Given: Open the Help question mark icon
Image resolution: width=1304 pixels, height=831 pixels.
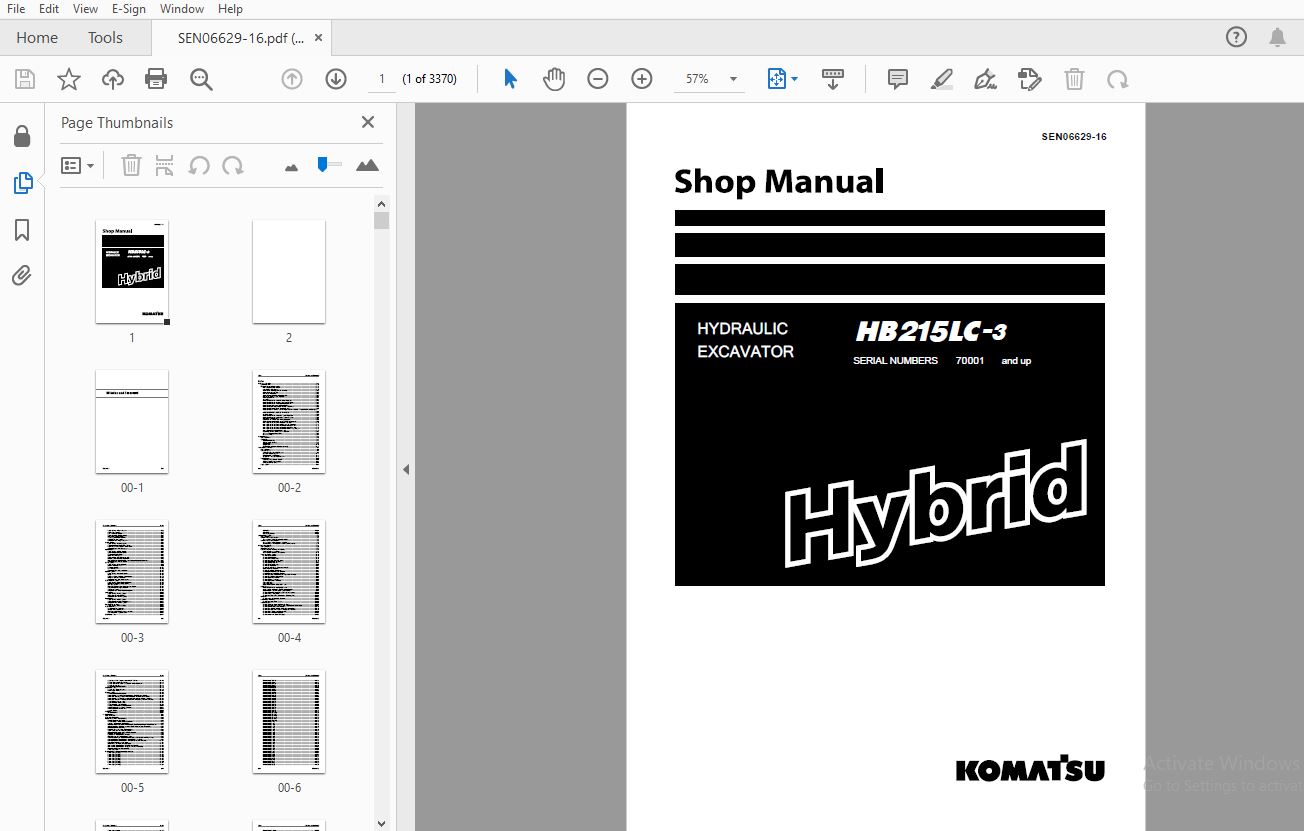Looking at the screenshot, I should coord(1236,38).
